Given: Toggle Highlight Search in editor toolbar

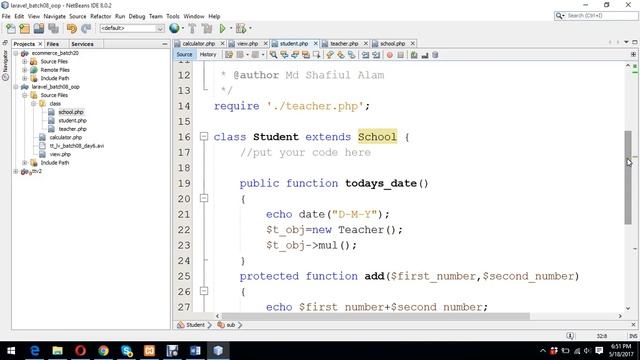Looking at the screenshot, I should coord(305,55).
